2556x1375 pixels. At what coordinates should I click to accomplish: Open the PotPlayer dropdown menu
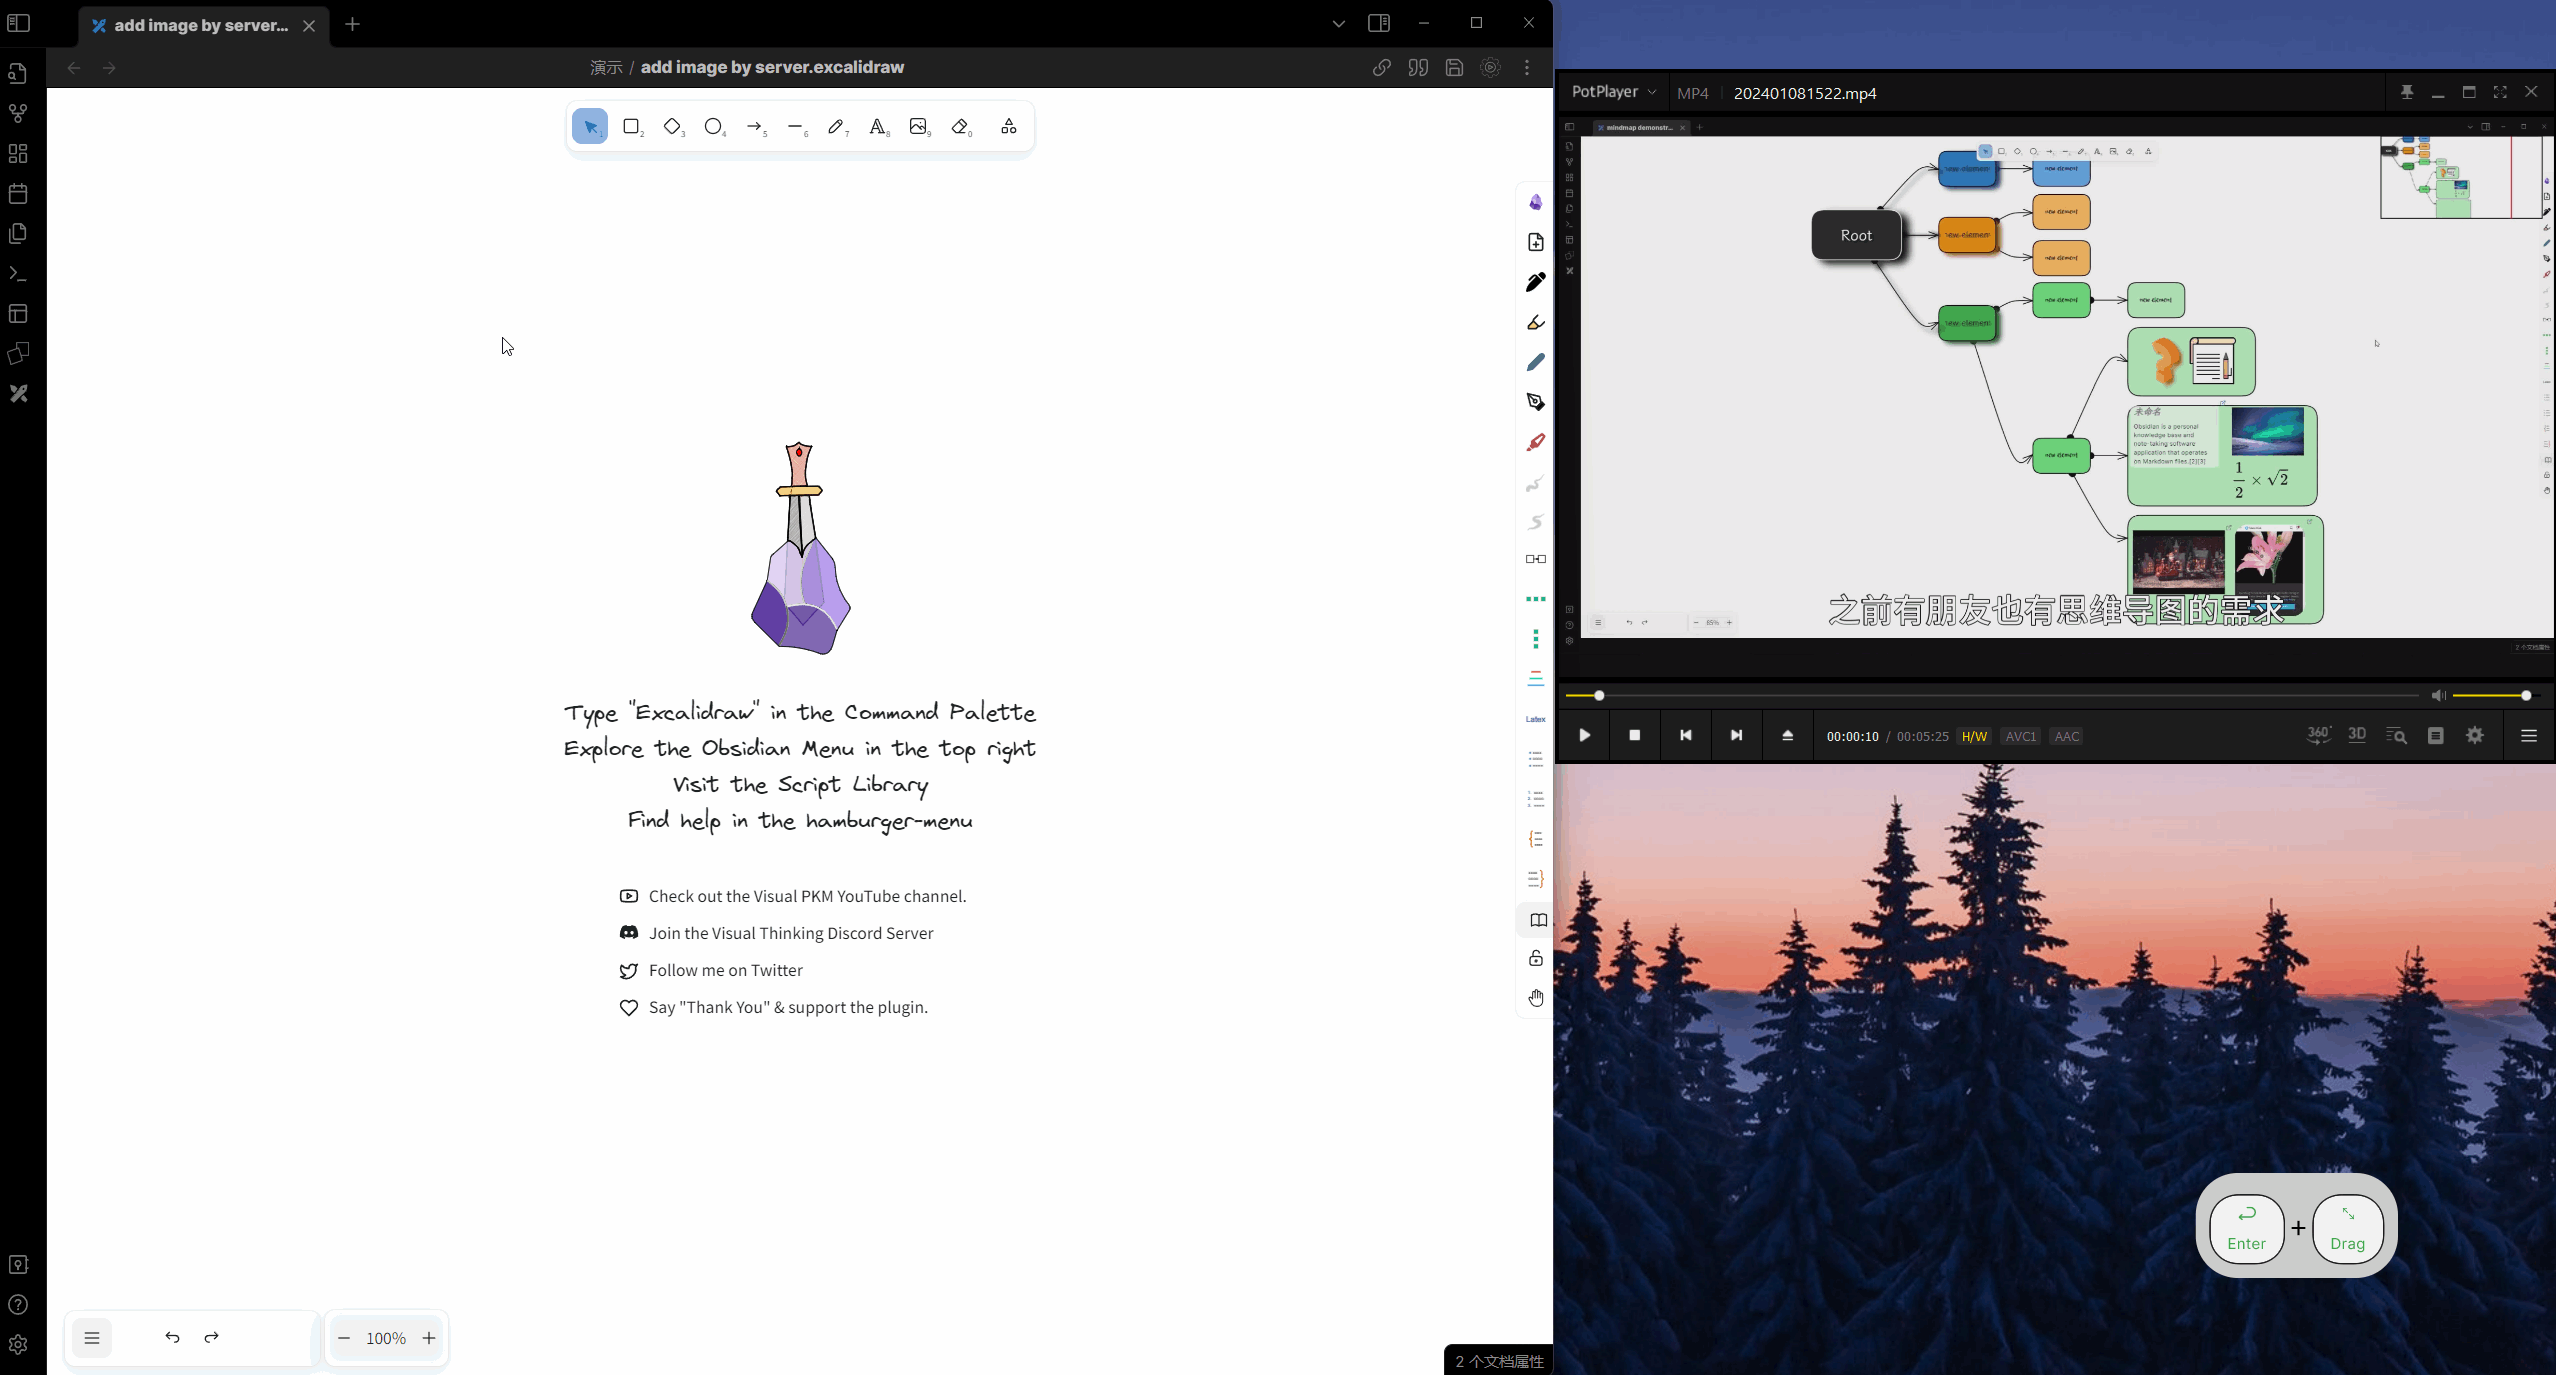[1612, 92]
